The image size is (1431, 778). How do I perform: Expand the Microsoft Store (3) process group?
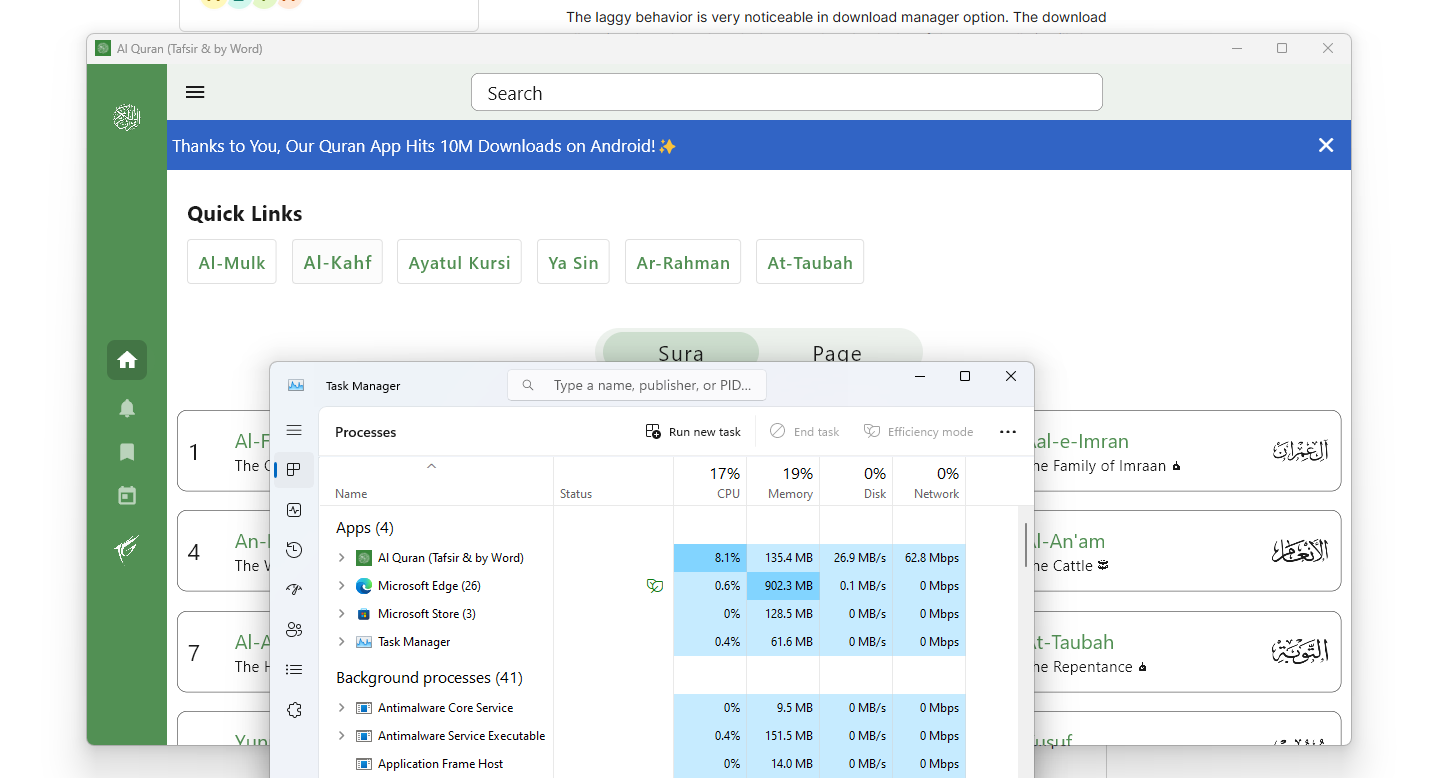click(x=341, y=614)
